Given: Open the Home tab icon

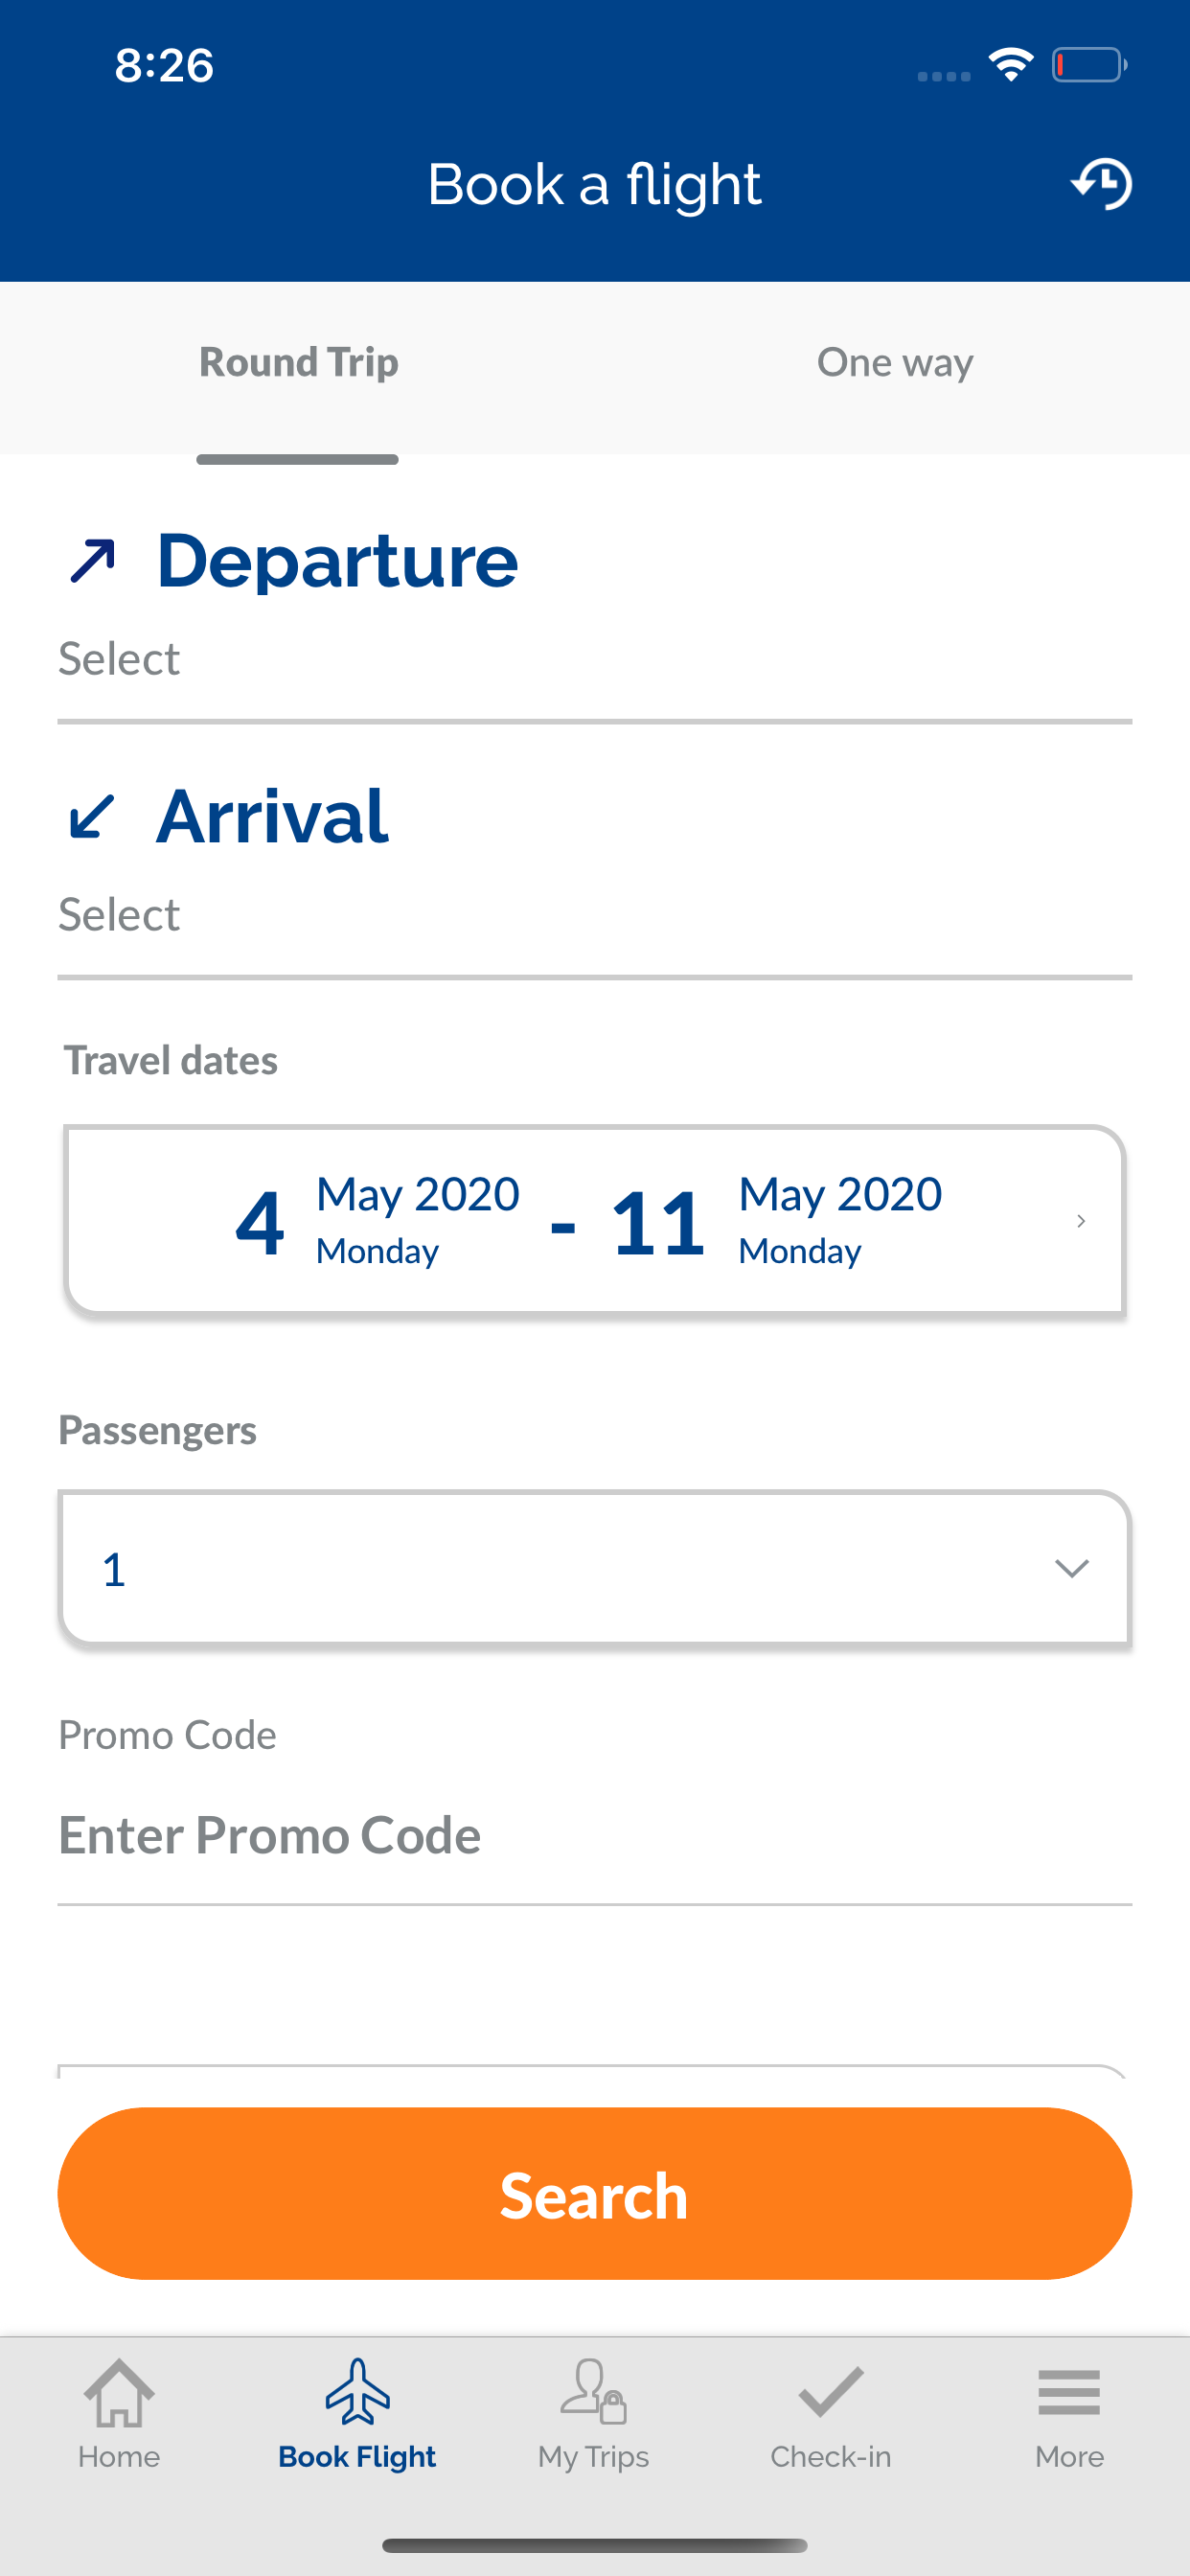Looking at the screenshot, I should [x=119, y=2392].
